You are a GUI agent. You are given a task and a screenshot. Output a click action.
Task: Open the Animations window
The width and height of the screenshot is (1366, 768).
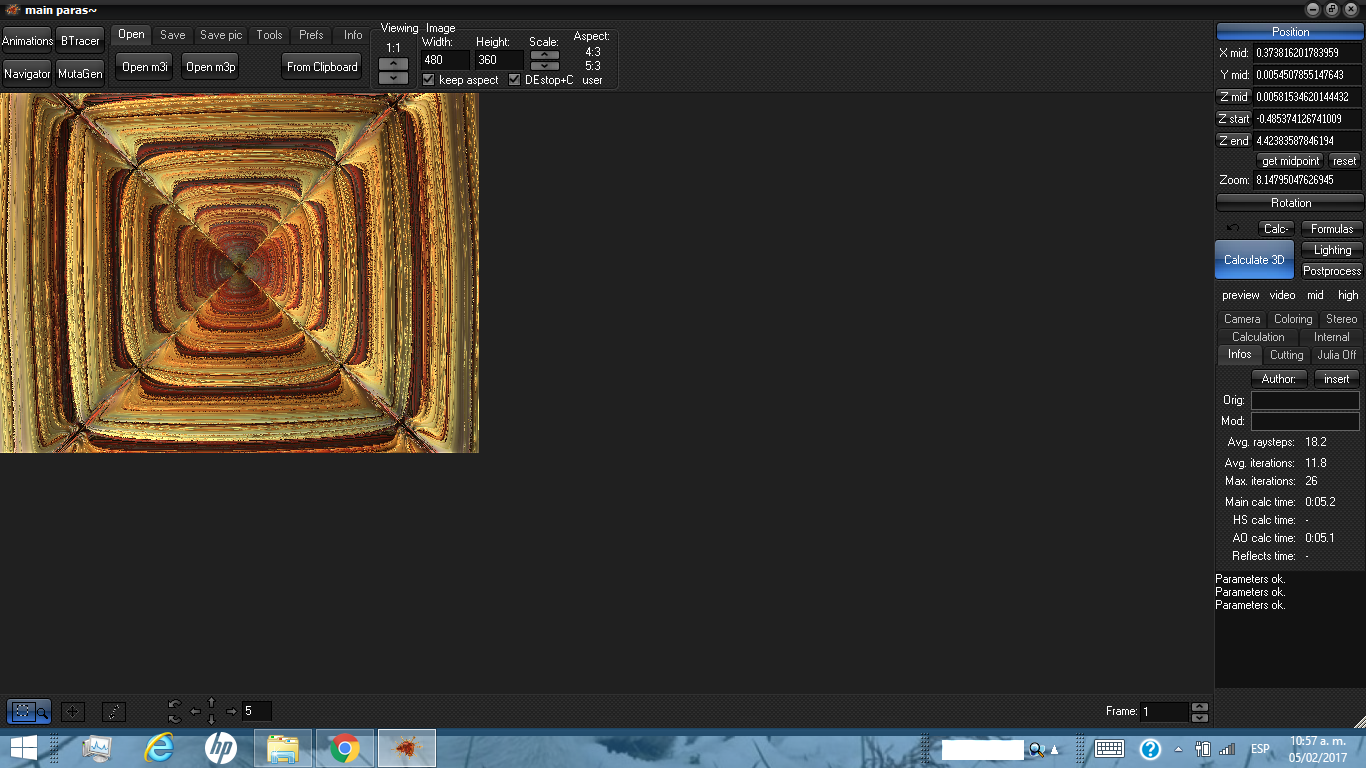pyautogui.click(x=27, y=41)
